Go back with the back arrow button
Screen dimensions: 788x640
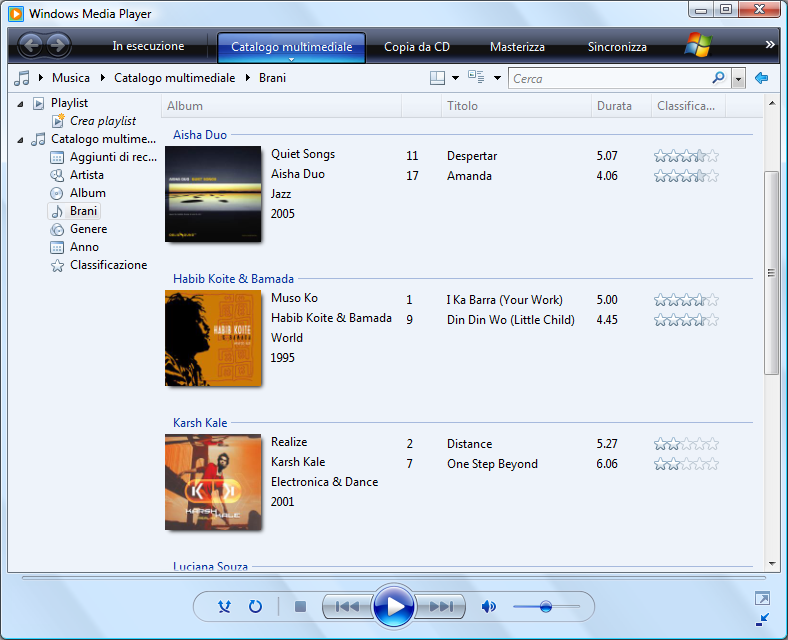[31, 46]
